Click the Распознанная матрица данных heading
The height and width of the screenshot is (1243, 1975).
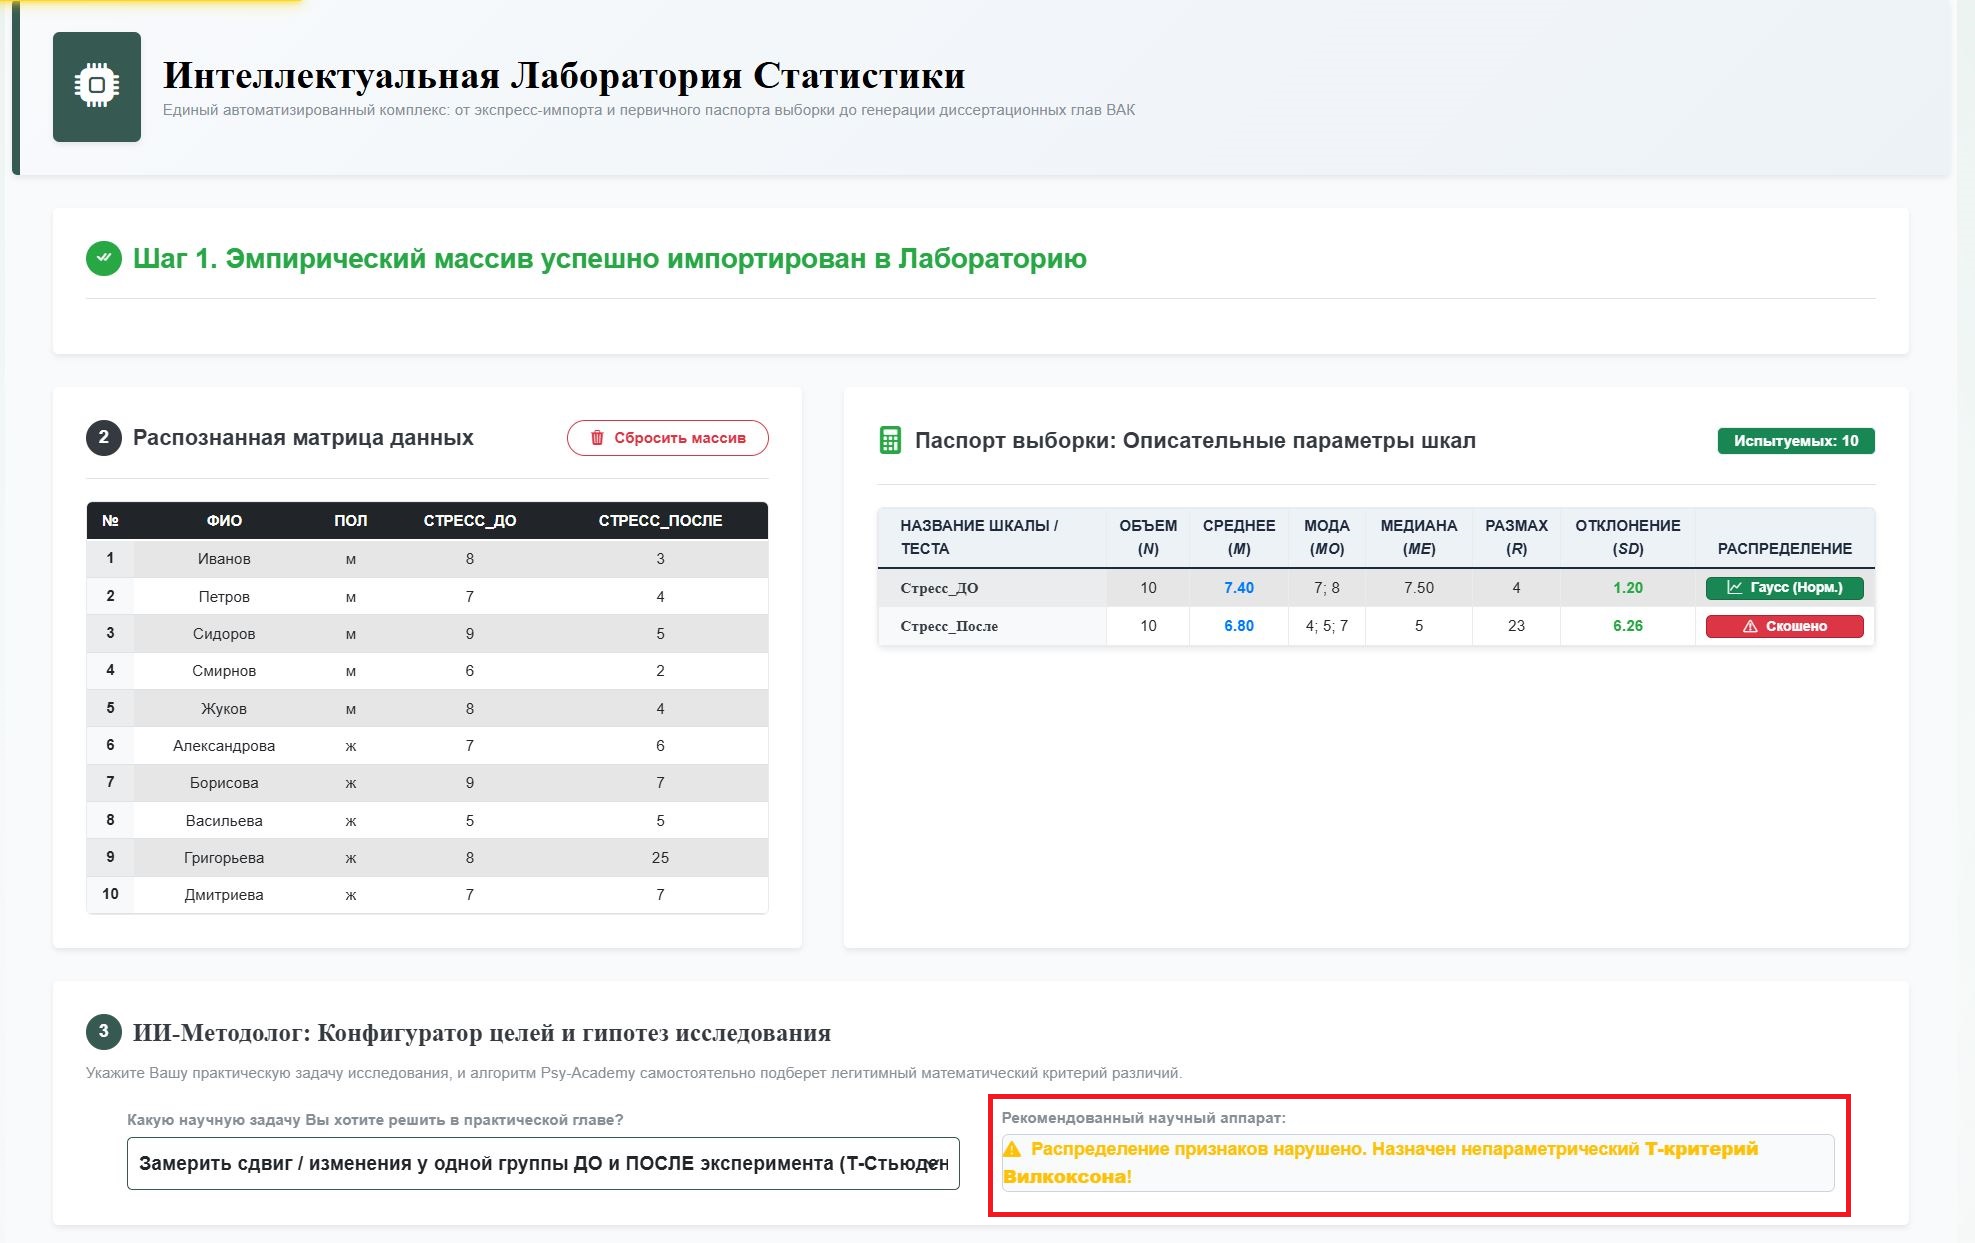click(303, 438)
